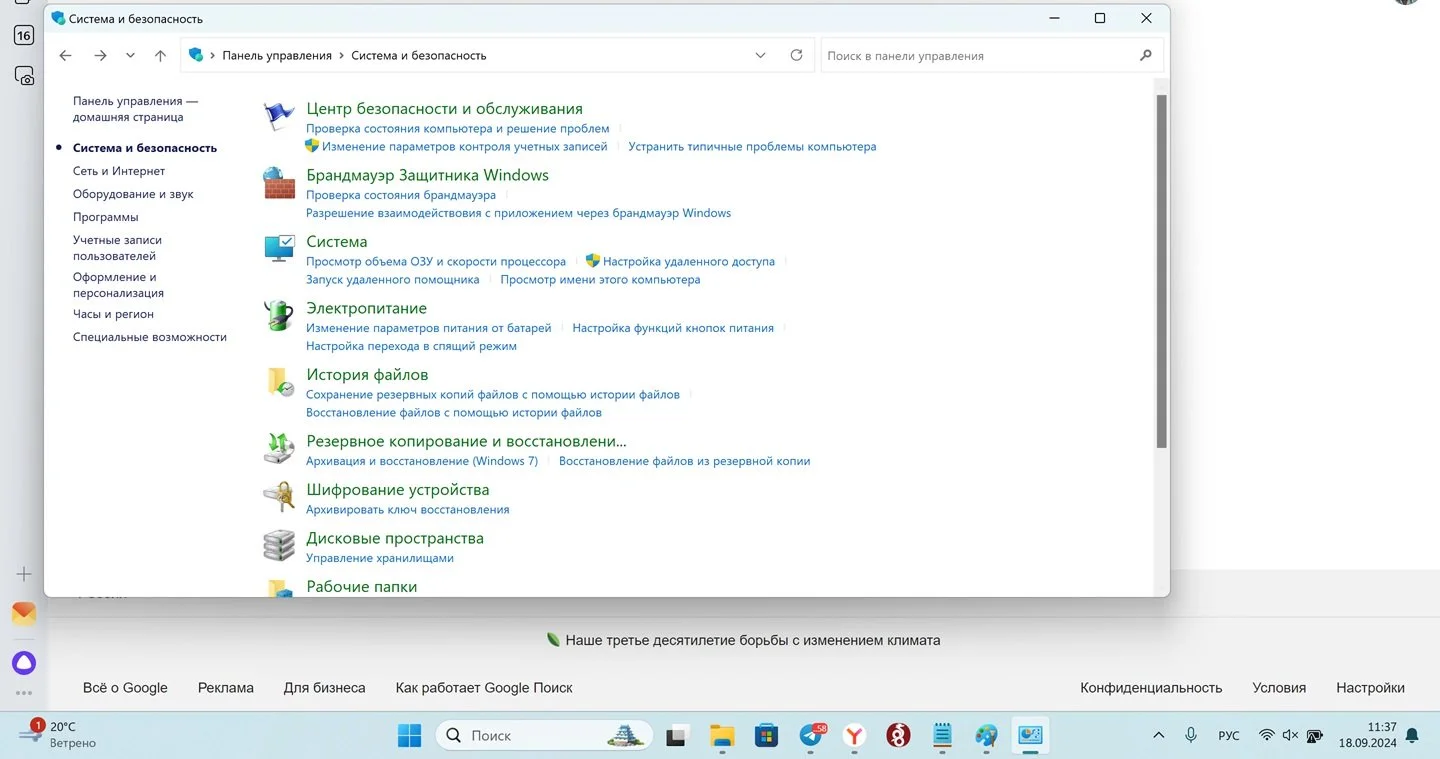Open the weather widget 20°C Ветрено

(60, 735)
